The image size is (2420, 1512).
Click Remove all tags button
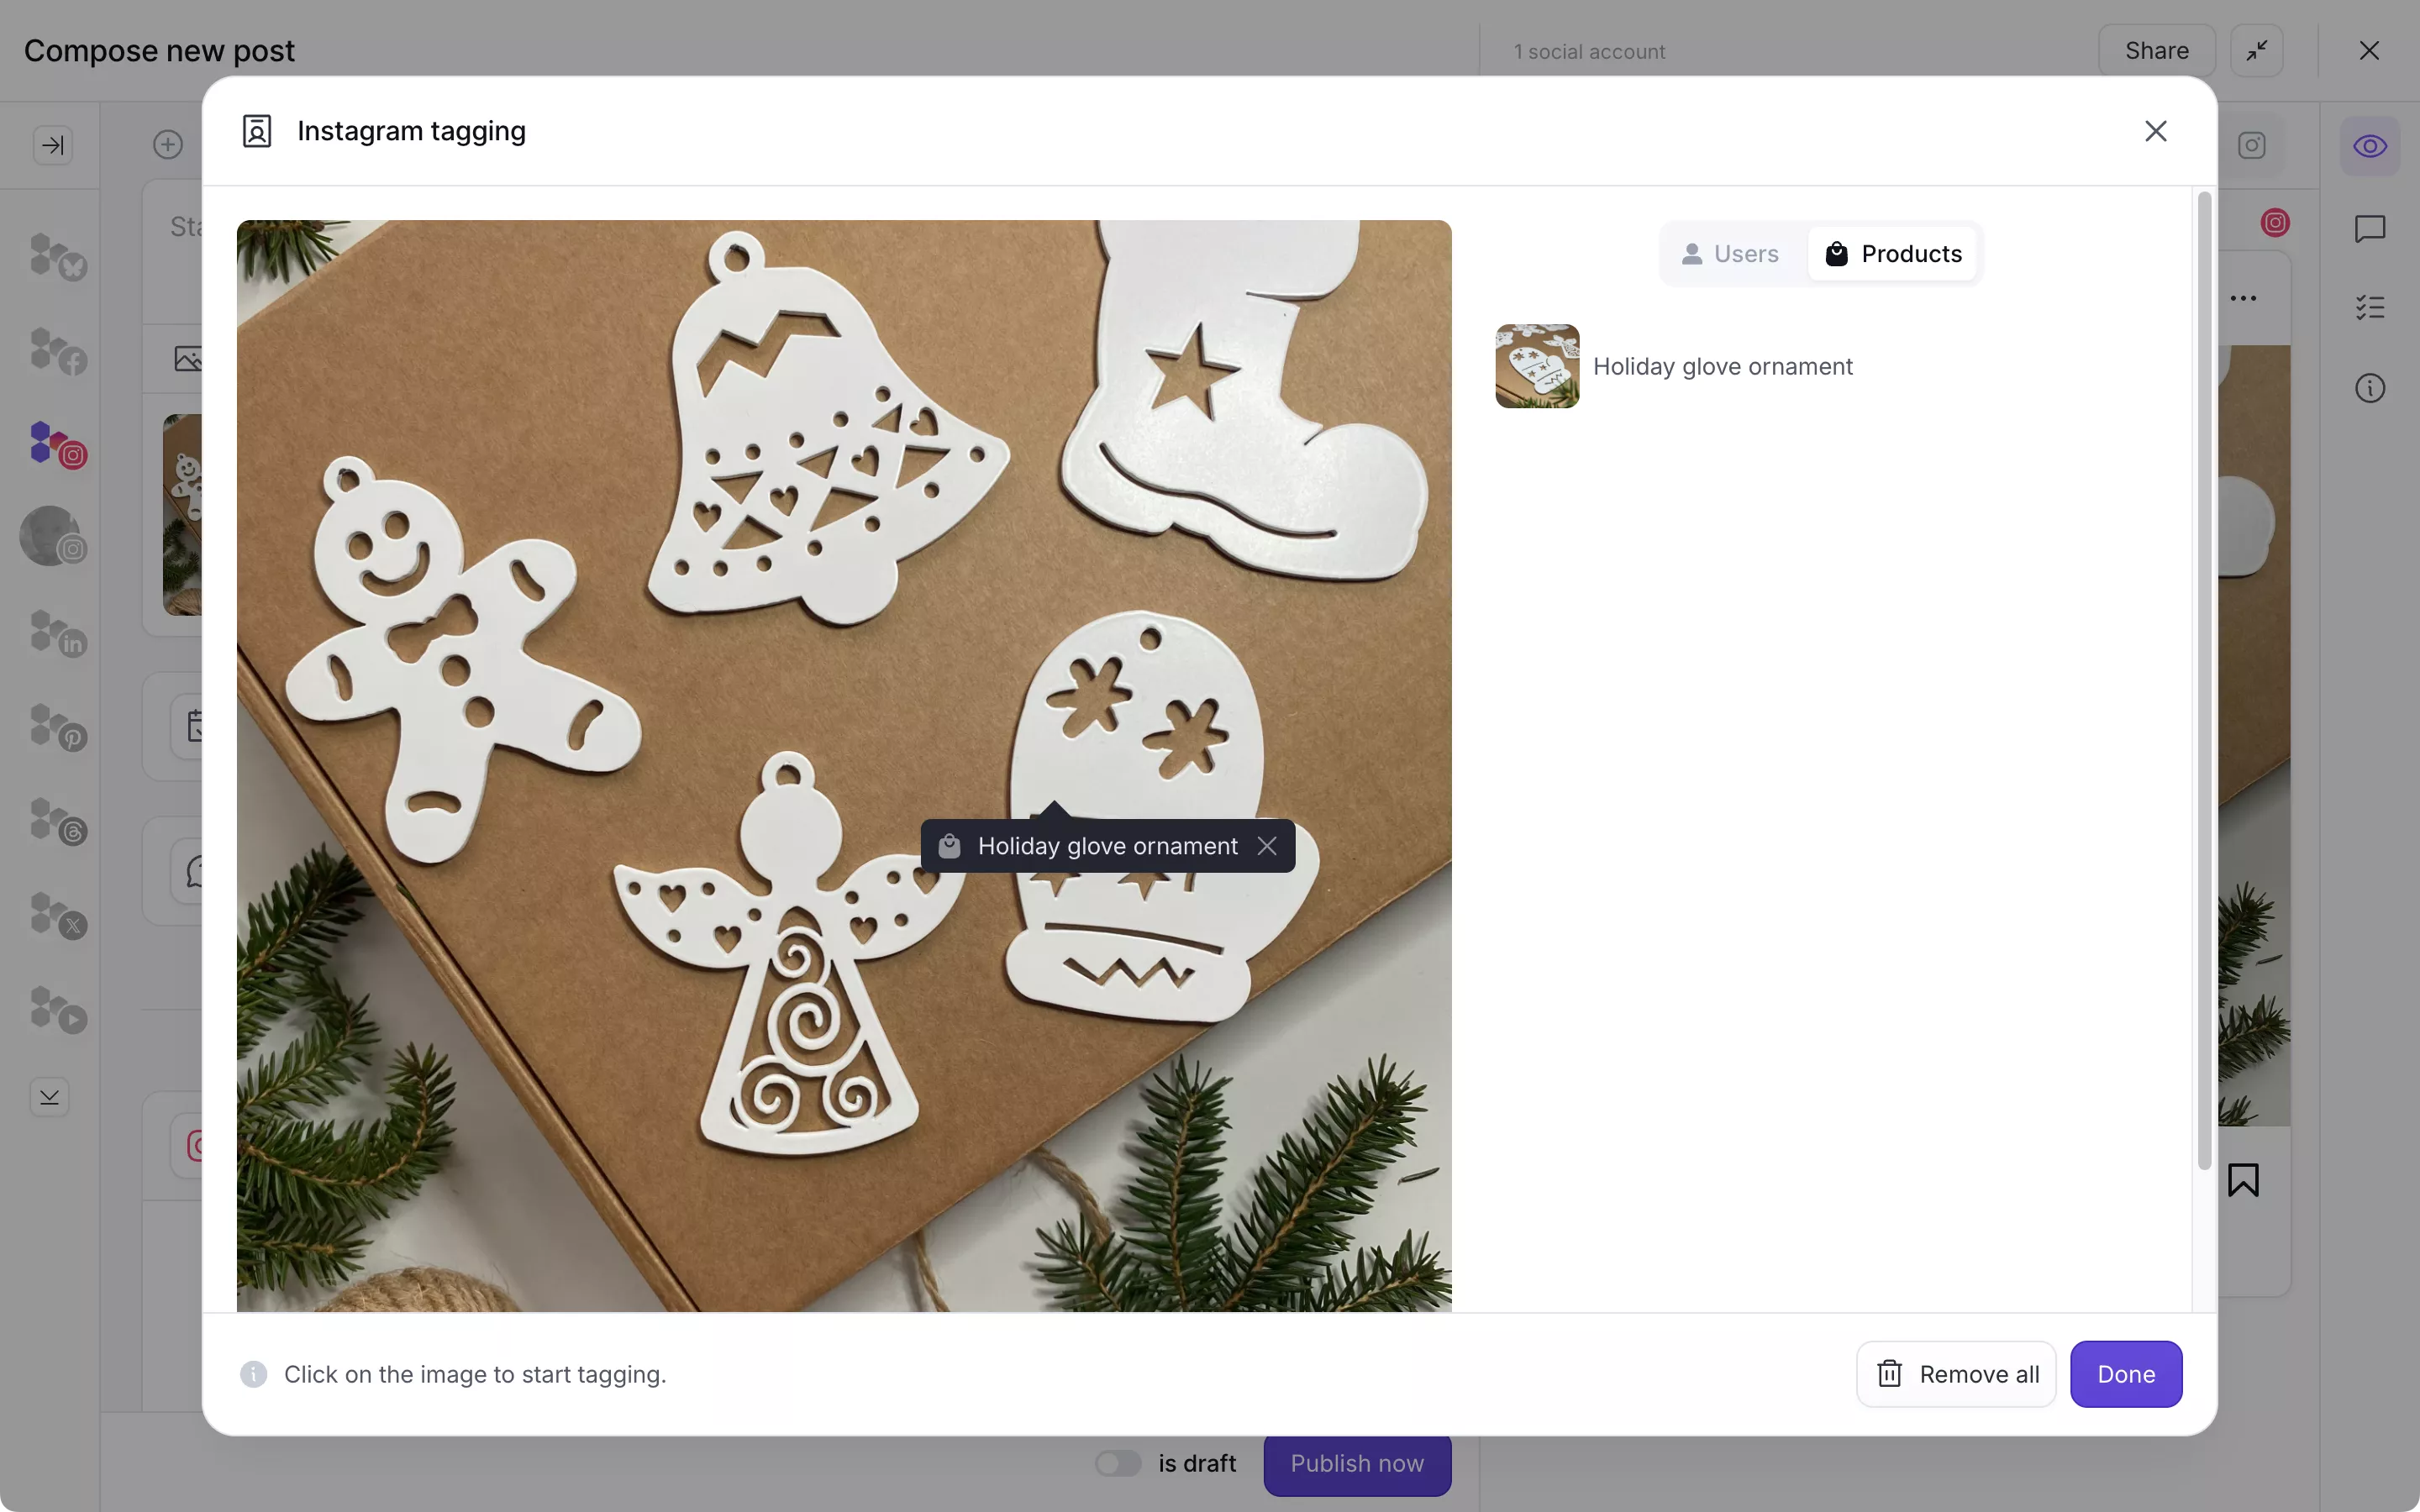(x=1956, y=1374)
